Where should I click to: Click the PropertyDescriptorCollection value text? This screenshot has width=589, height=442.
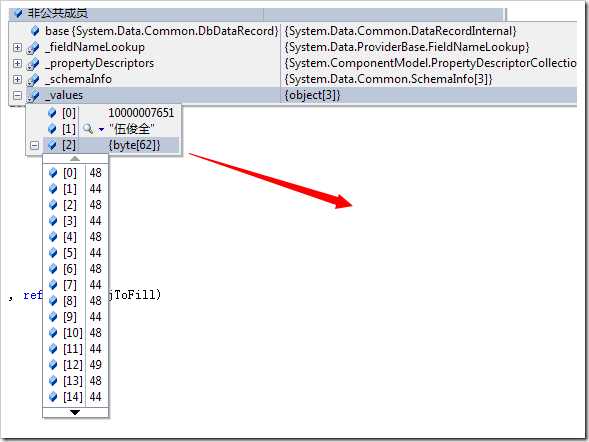pyautogui.click(x=430, y=63)
